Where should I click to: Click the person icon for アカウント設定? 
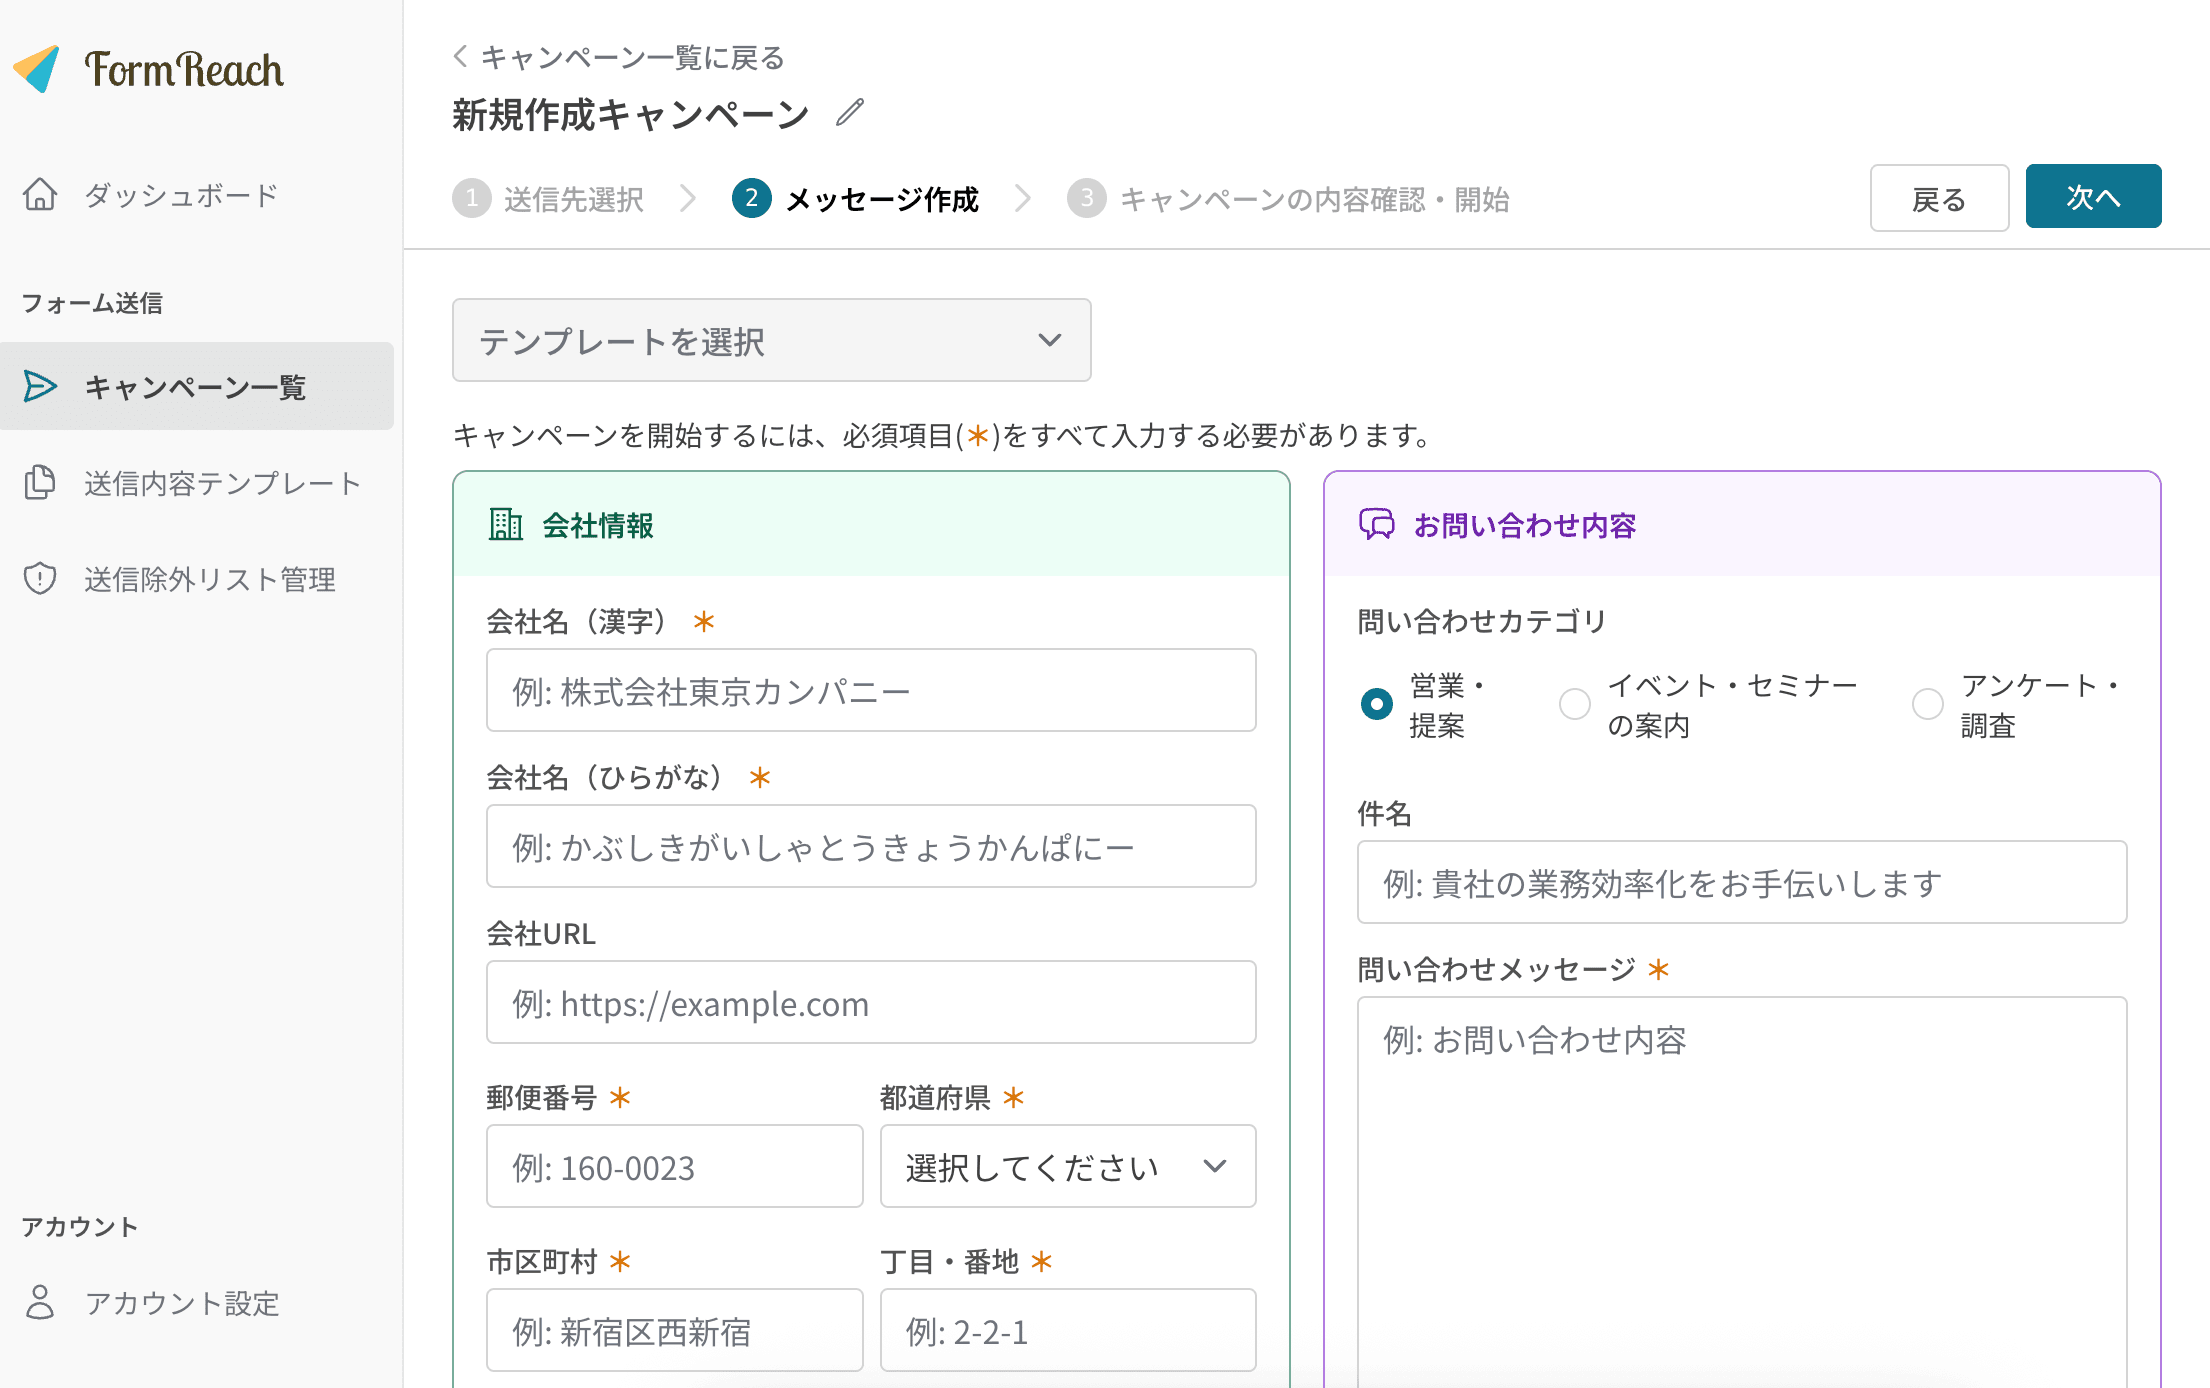[40, 1303]
